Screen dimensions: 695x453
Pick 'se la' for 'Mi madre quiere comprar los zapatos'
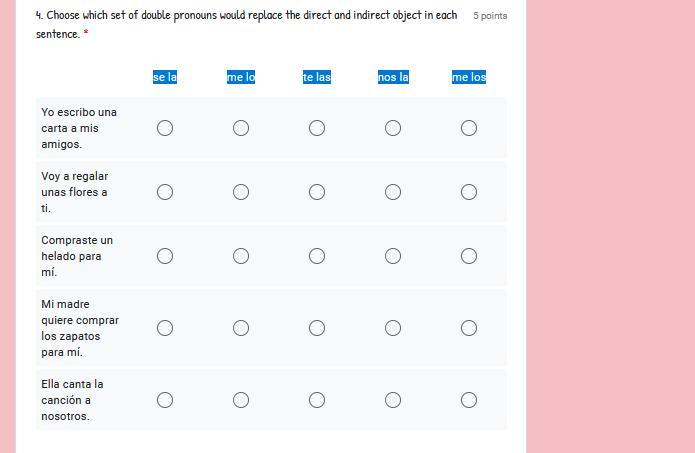(x=165, y=328)
